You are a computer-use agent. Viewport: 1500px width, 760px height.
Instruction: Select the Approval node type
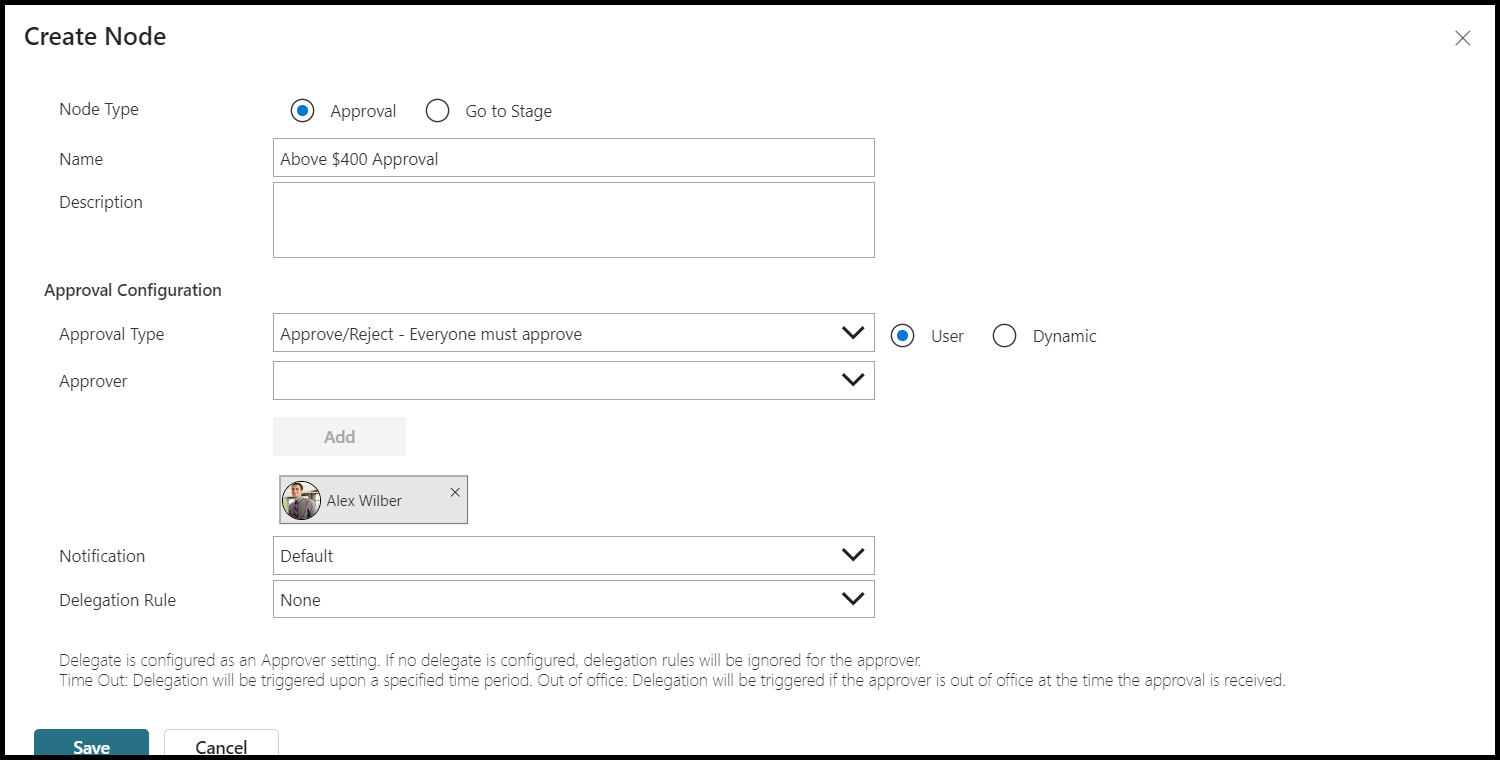click(x=303, y=111)
